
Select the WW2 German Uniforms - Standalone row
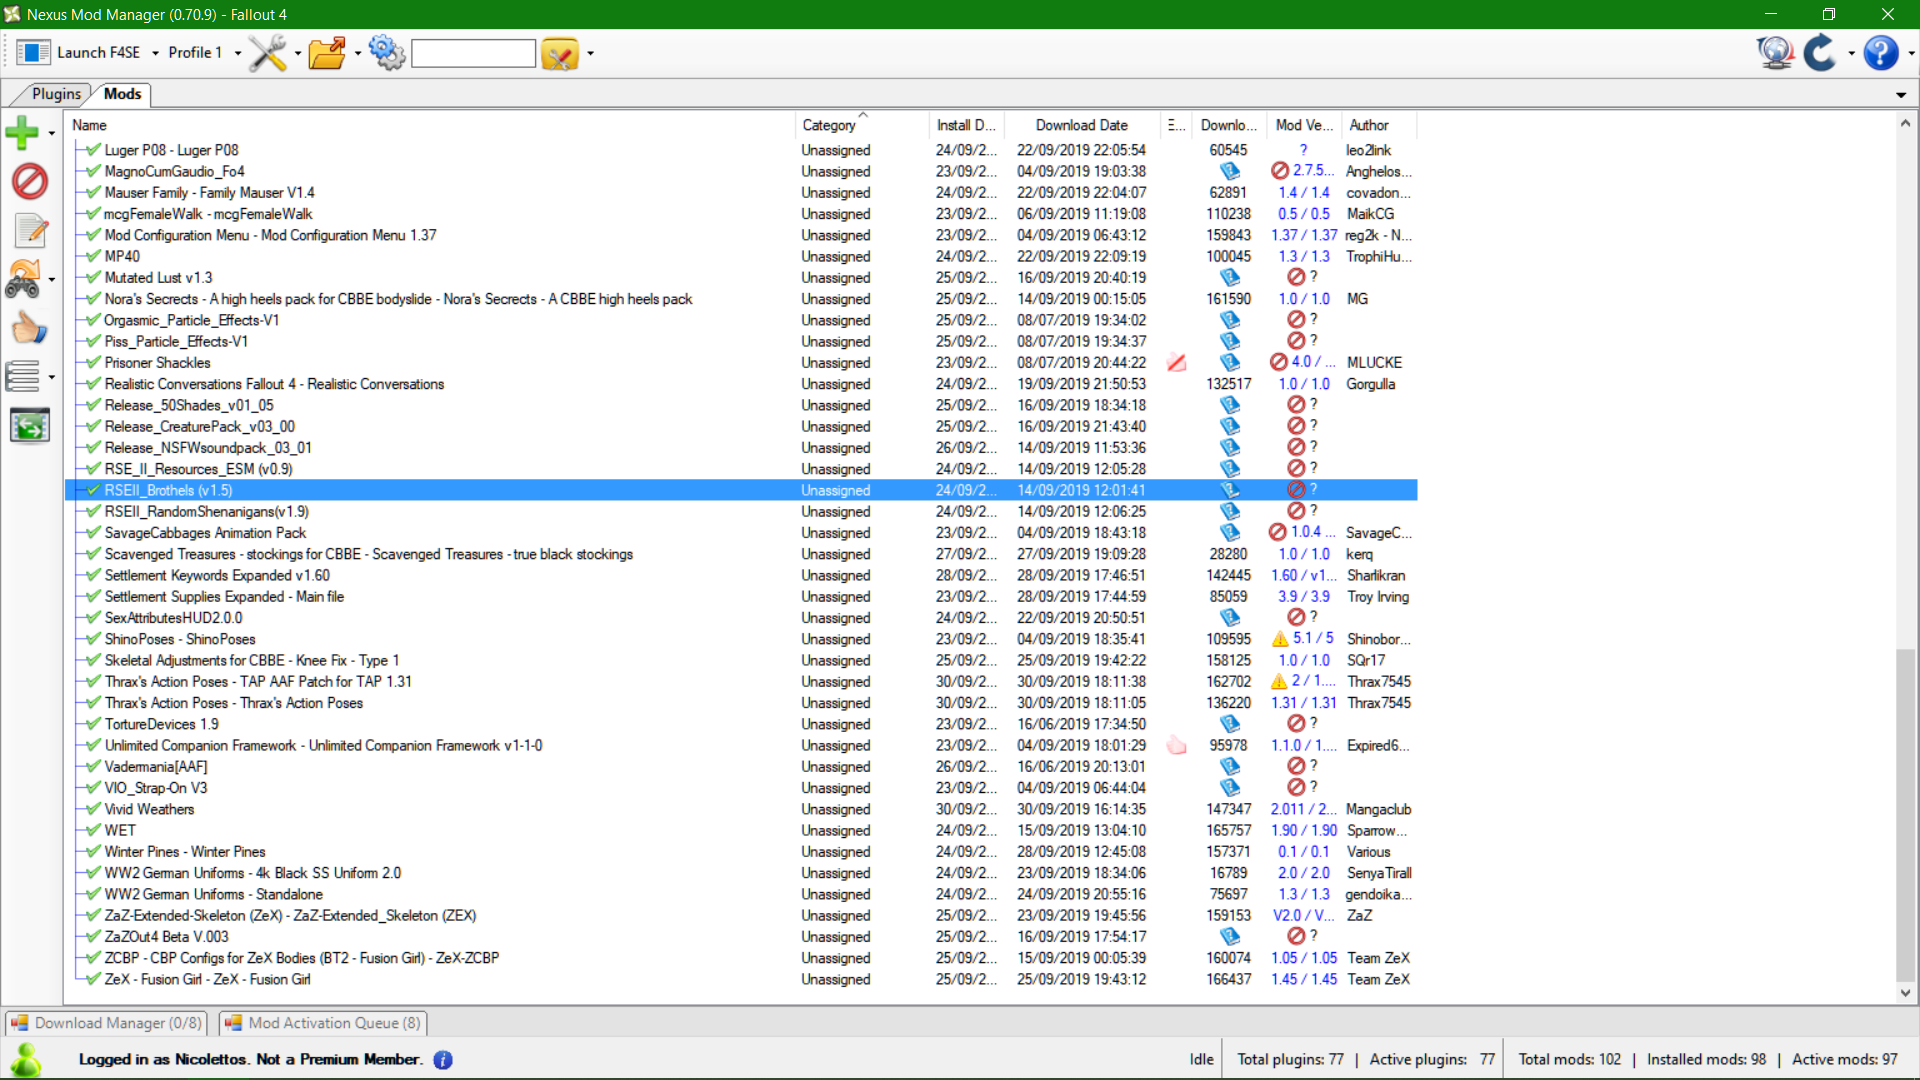coord(741,894)
